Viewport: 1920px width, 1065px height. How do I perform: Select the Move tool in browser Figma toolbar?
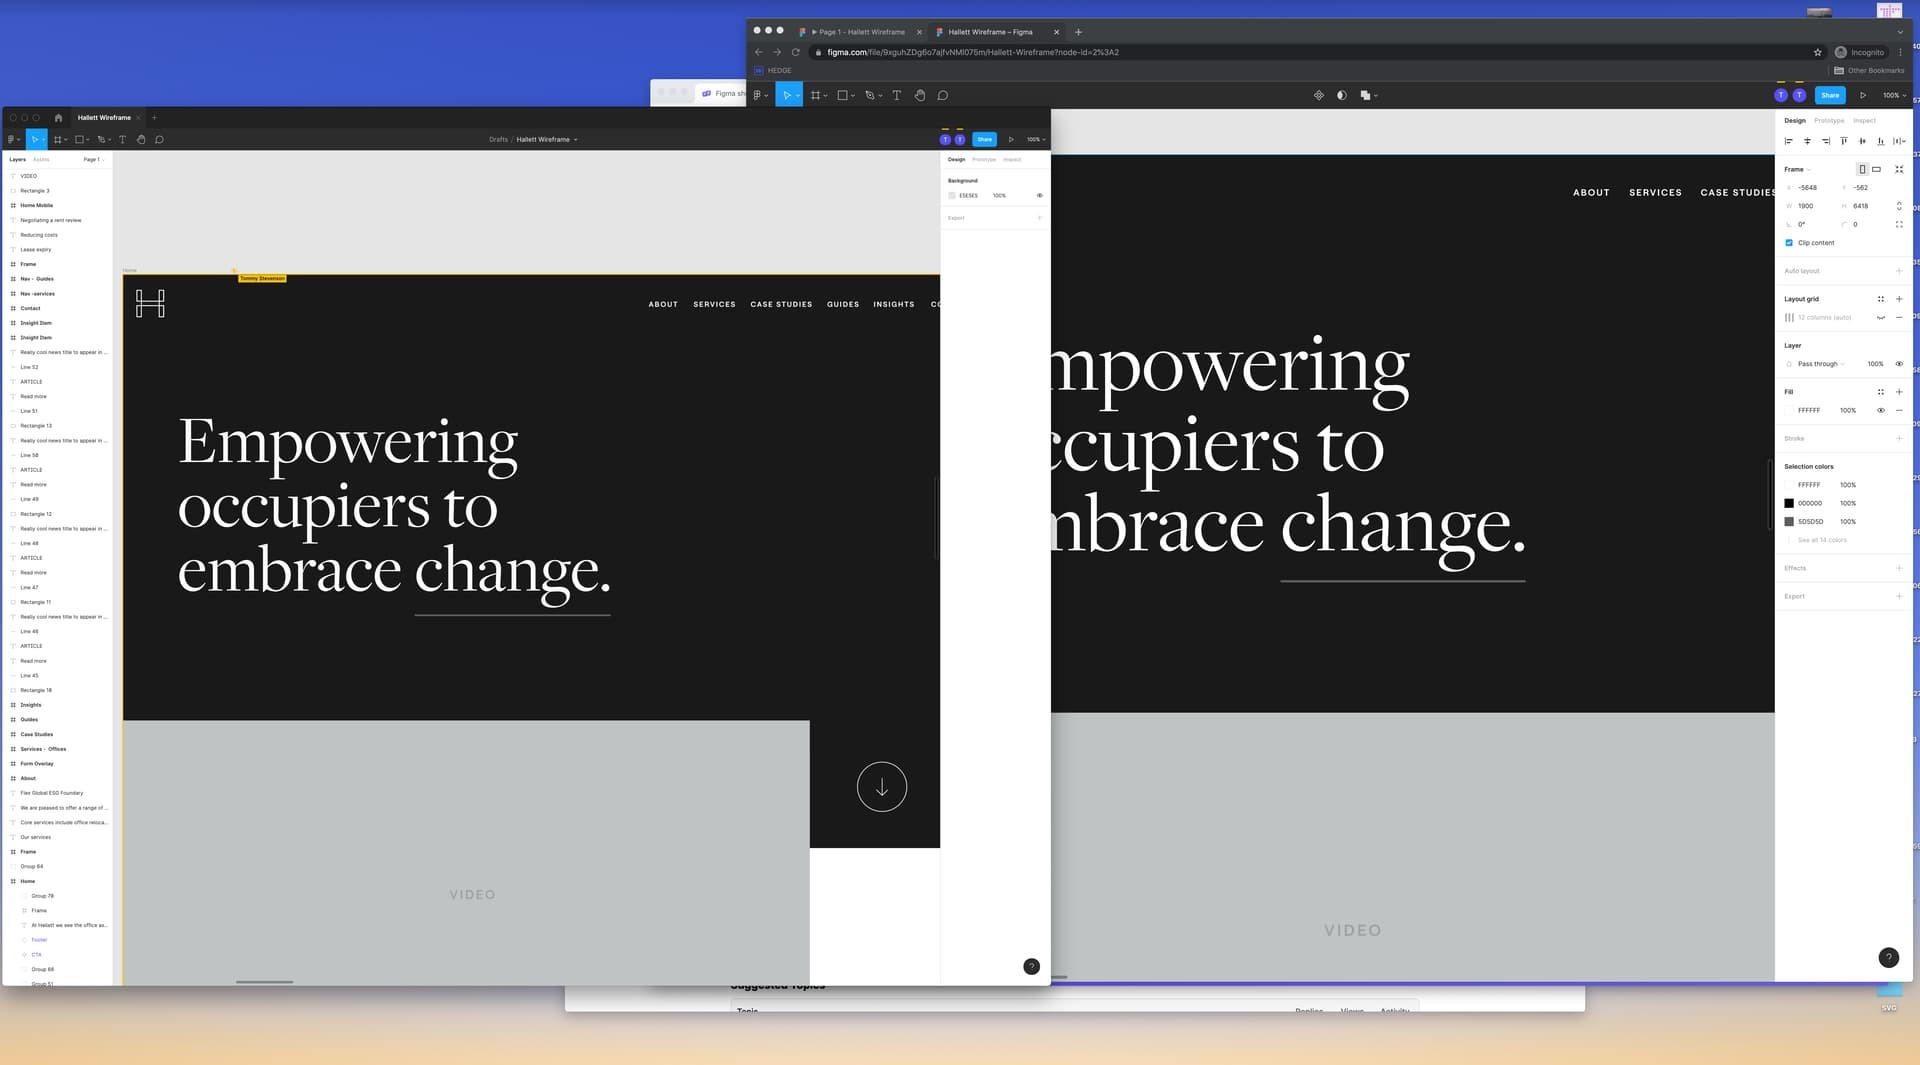coord(787,96)
